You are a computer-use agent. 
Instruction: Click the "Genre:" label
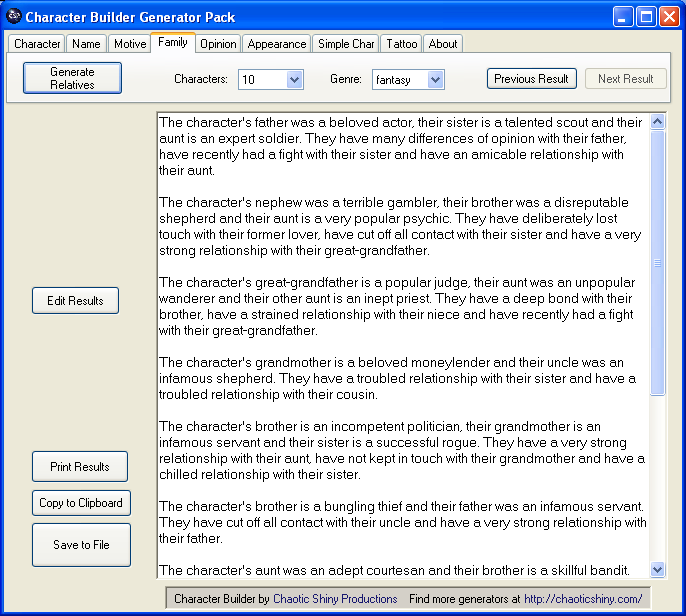click(x=346, y=79)
